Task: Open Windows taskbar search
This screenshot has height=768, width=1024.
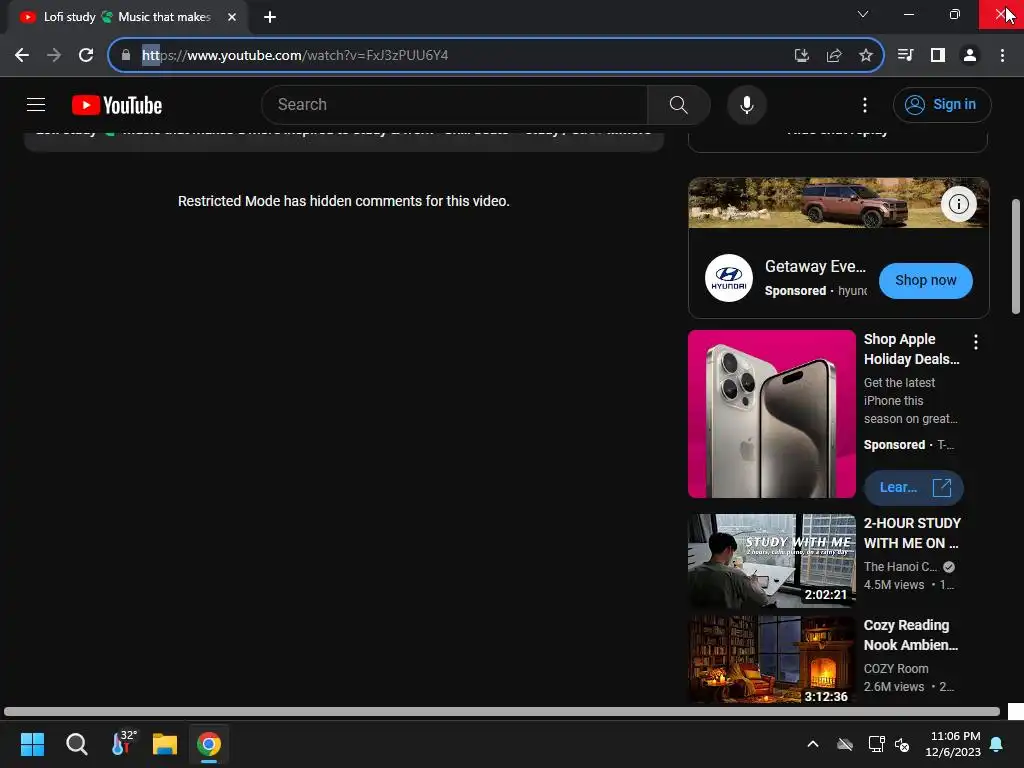Action: pyautogui.click(x=76, y=744)
